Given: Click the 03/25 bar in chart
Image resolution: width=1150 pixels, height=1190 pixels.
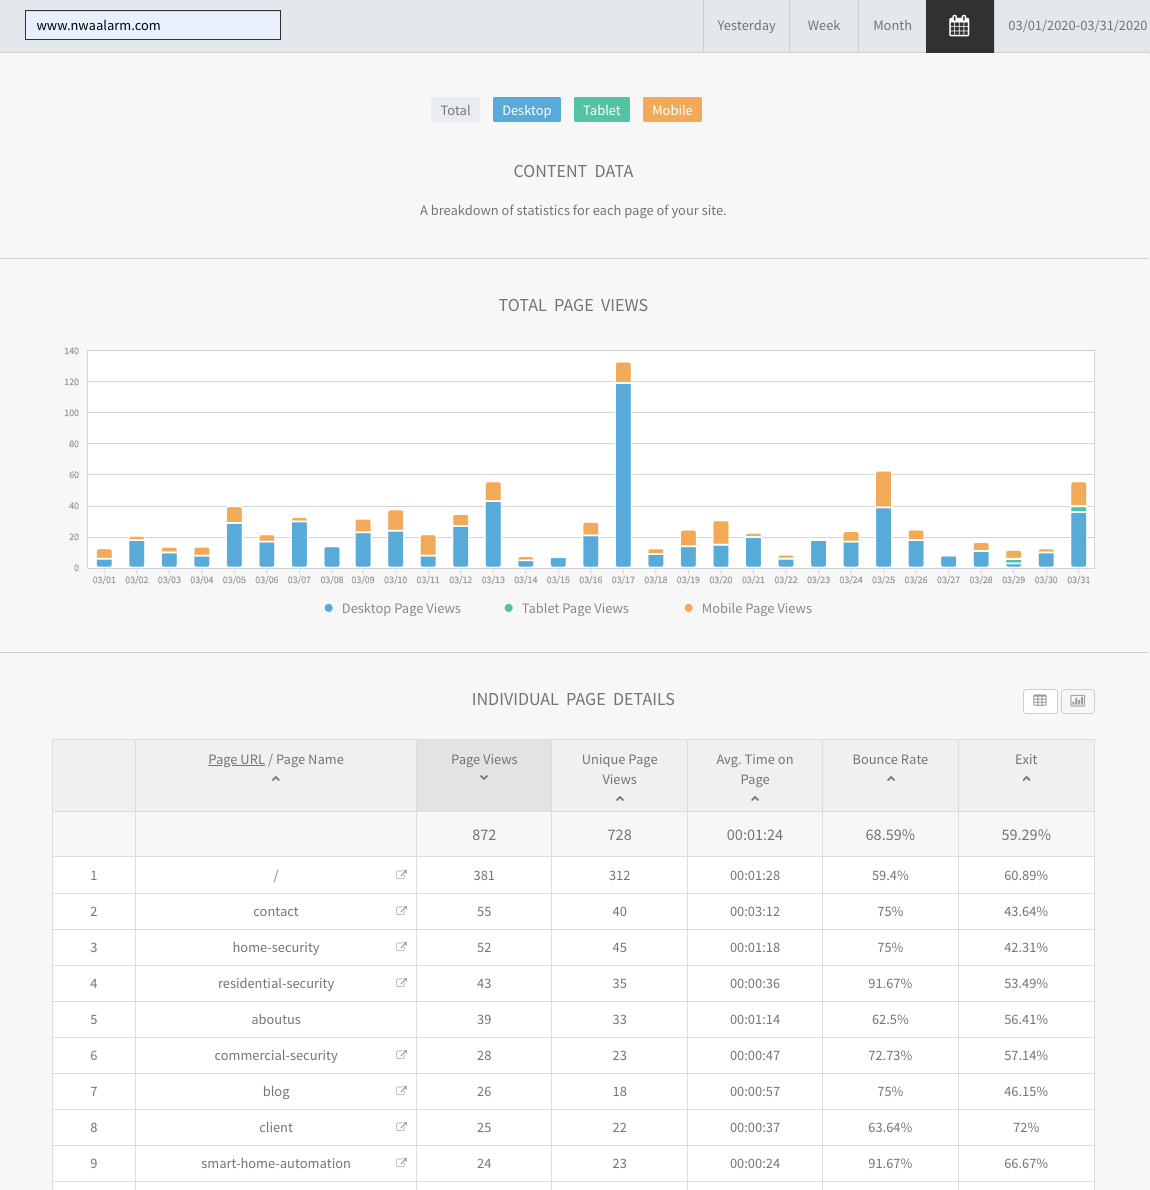Looking at the screenshot, I should [x=884, y=519].
